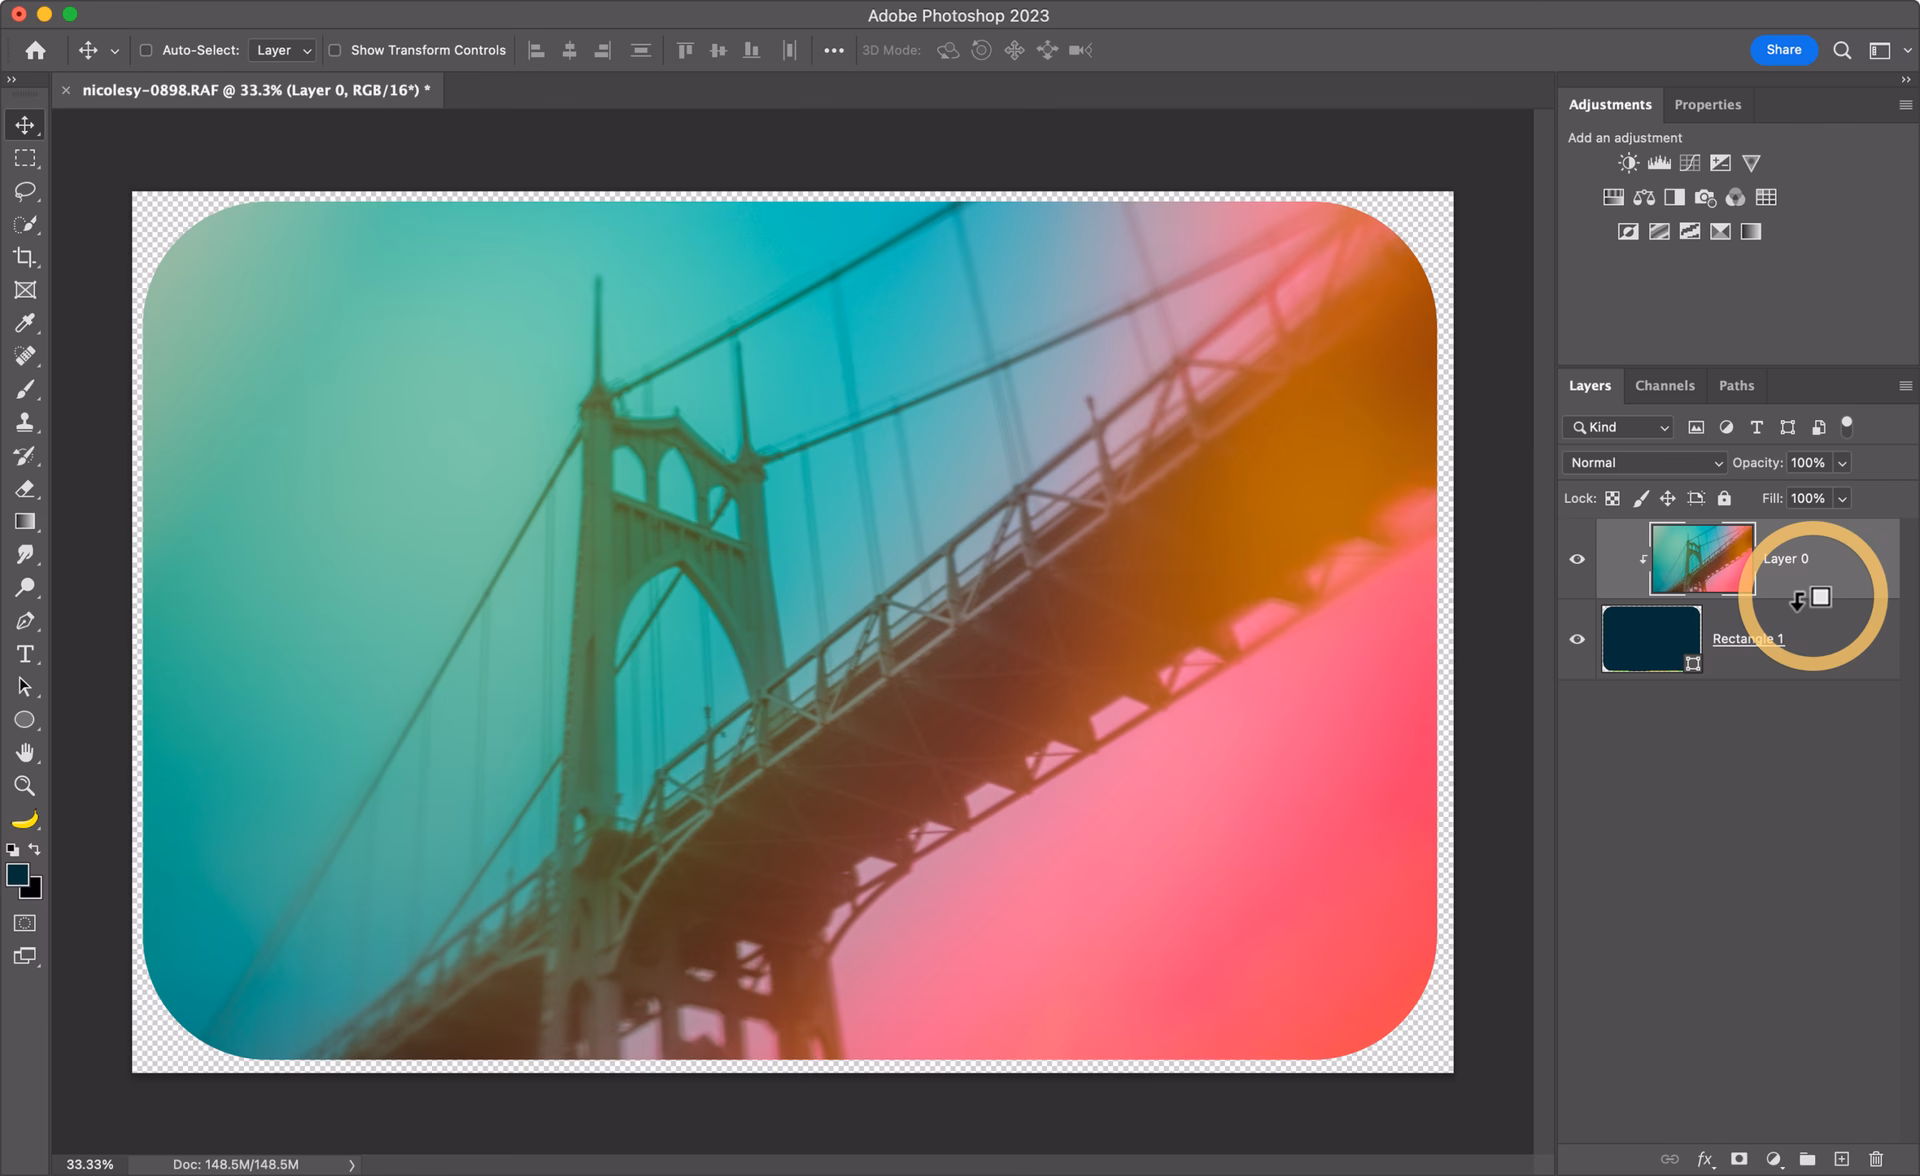Open the Auto-Select Layer dropdown
The width and height of the screenshot is (1920, 1176).
281,50
